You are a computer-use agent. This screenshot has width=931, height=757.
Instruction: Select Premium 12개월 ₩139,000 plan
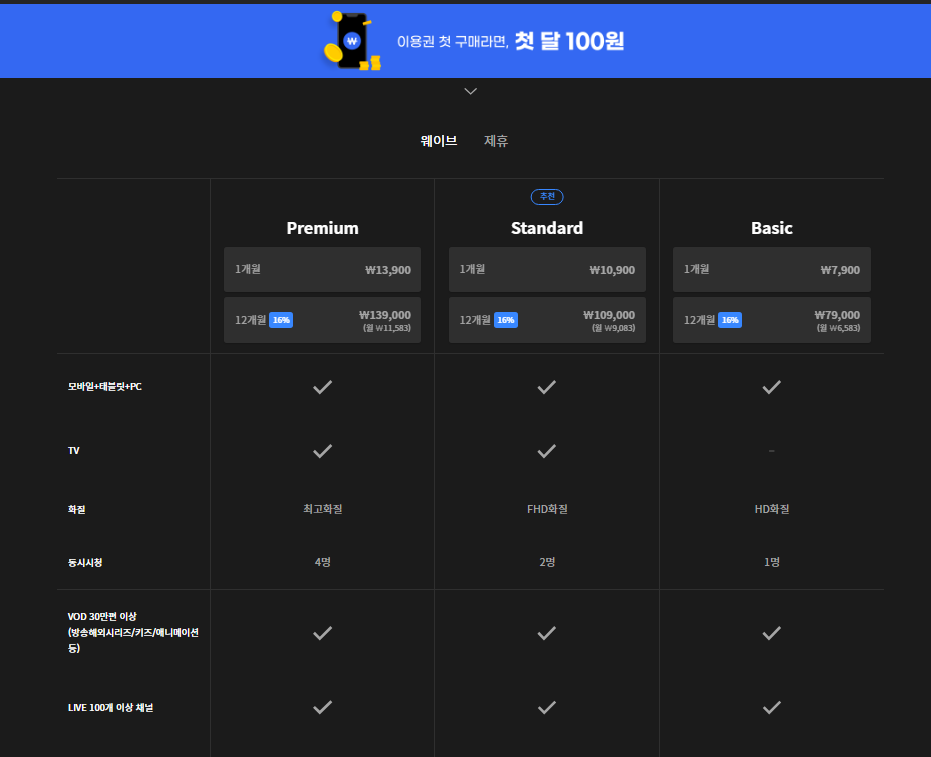322,320
